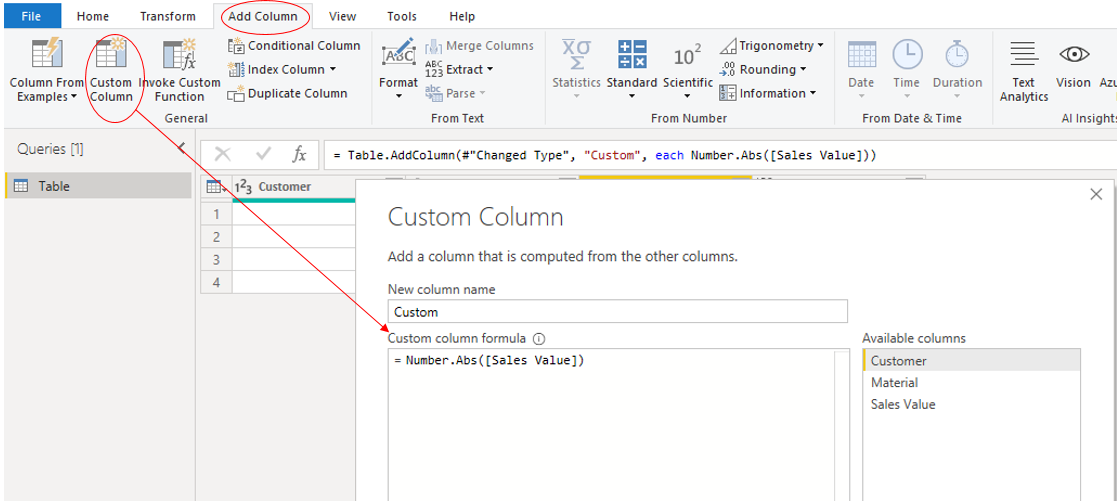The height and width of the screenshot is (503, 1117).
Task: Click the Statistics icon
Action: (x=576, y=55)
